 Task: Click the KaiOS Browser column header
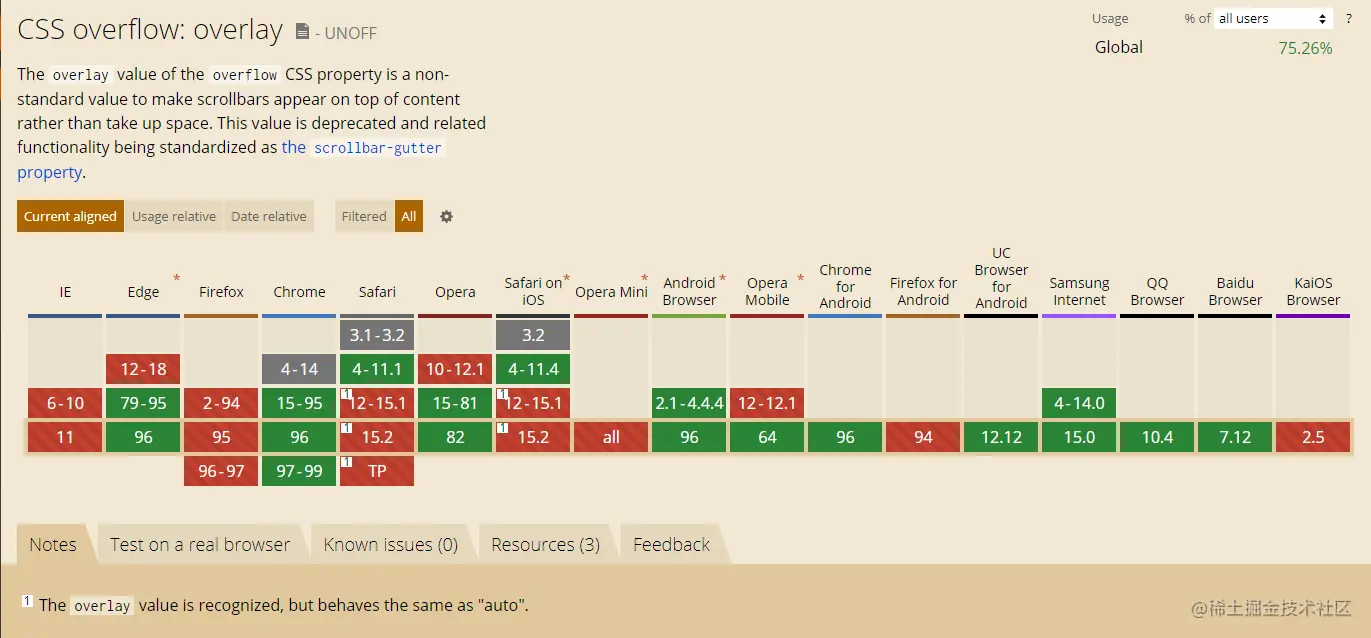click(1313, 291)
